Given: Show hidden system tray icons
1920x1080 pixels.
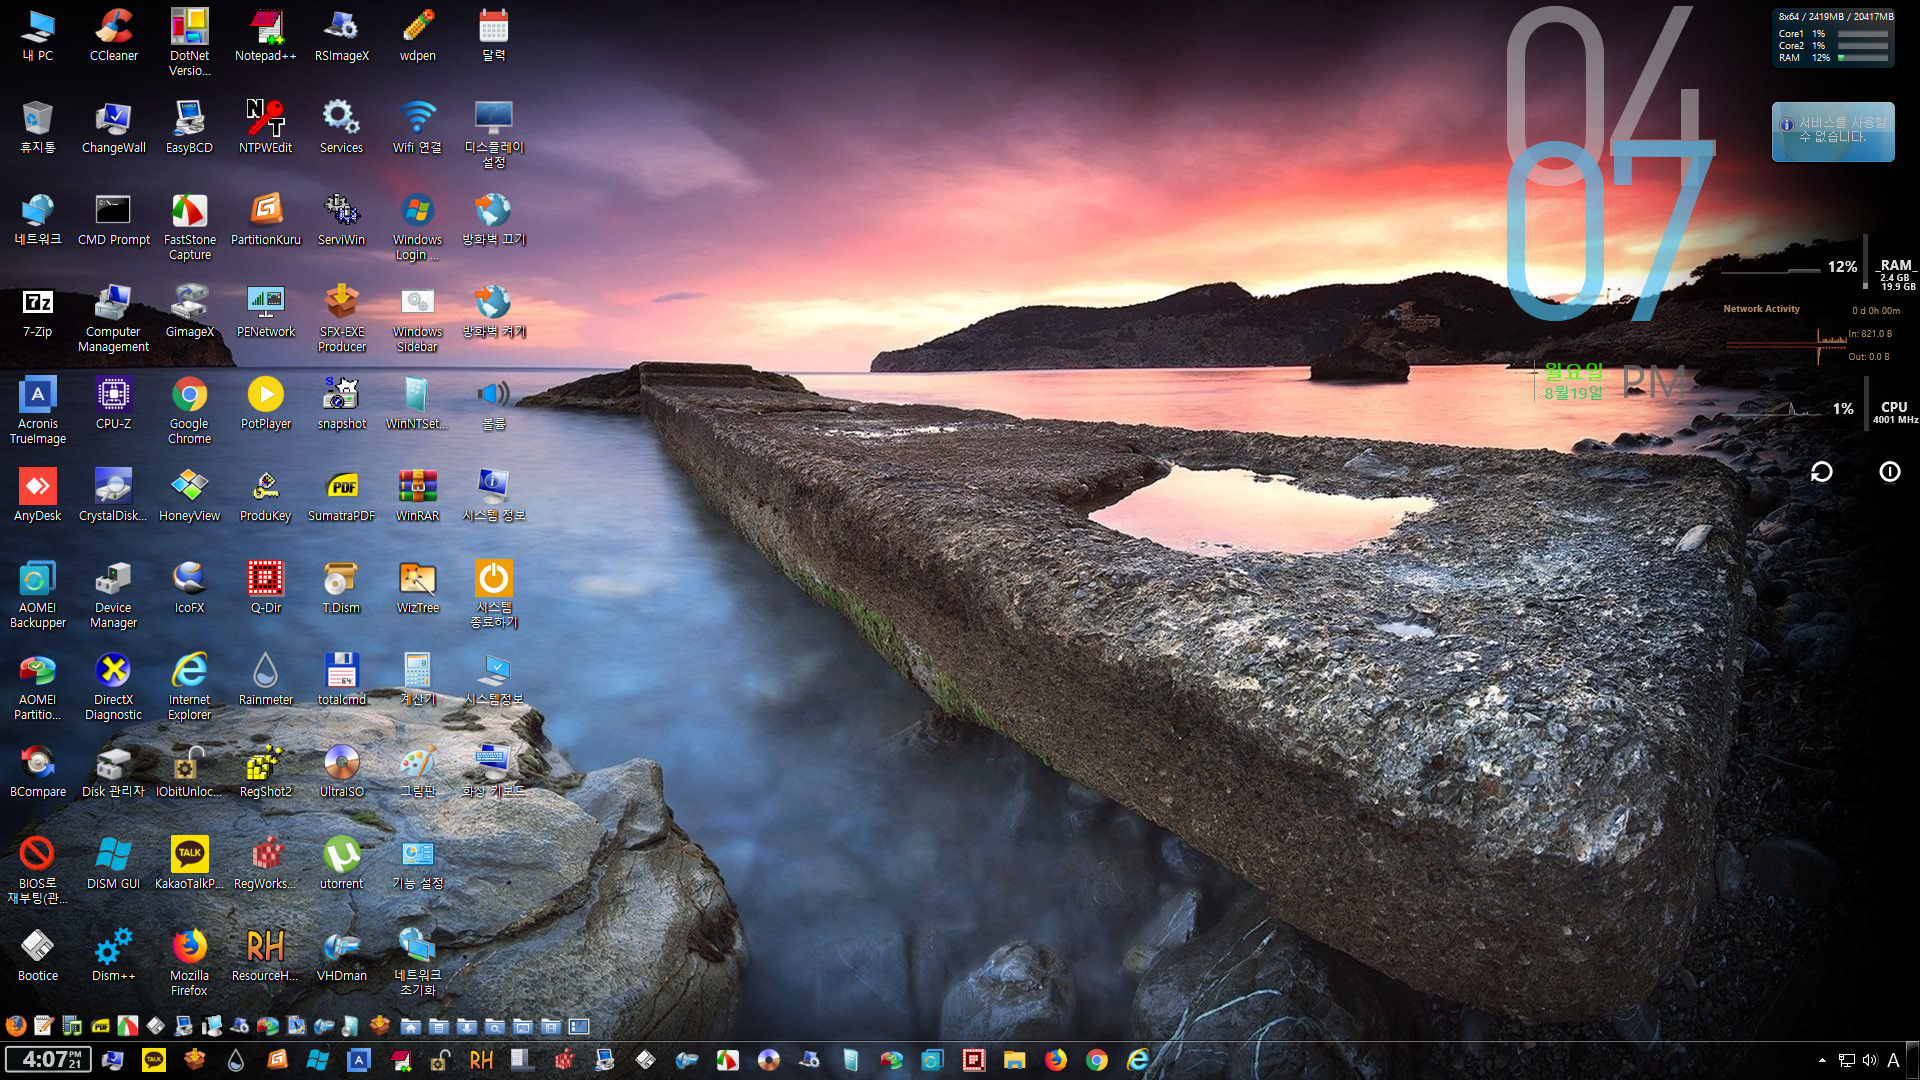Looking at the screenshot, I should click(x=1822, y=1060).
